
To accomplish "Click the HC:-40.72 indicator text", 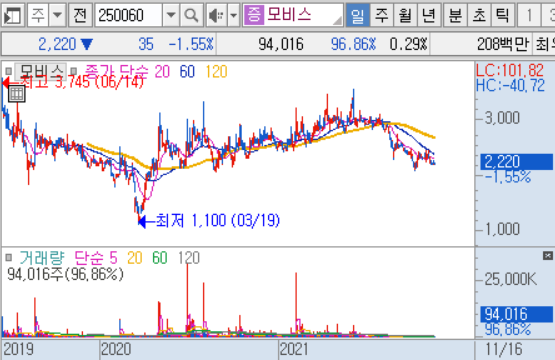I will tap(510, 86).
